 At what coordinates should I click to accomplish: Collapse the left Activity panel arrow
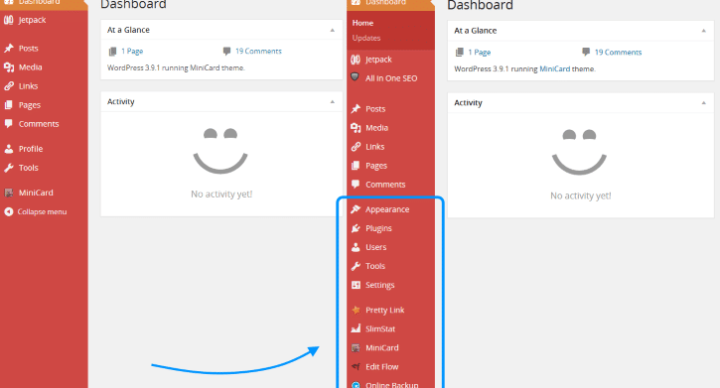[332, 102]
